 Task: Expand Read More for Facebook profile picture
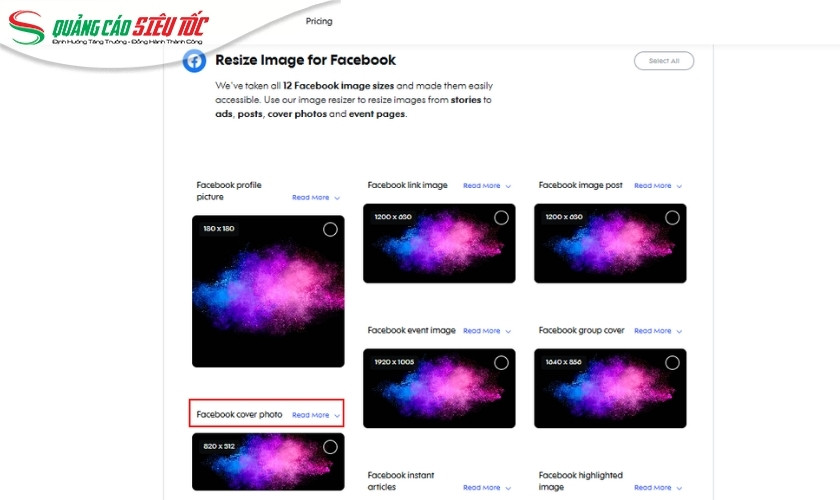tap(316, 197)
